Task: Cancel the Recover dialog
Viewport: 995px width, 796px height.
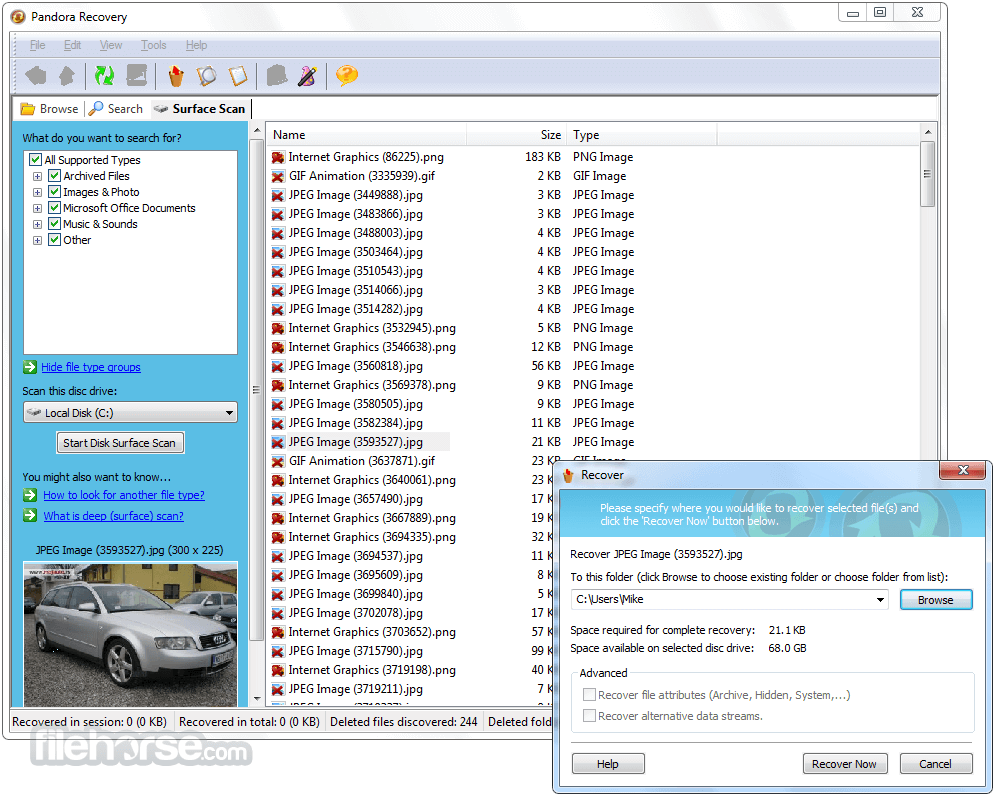Action: (x=935, y=764)
